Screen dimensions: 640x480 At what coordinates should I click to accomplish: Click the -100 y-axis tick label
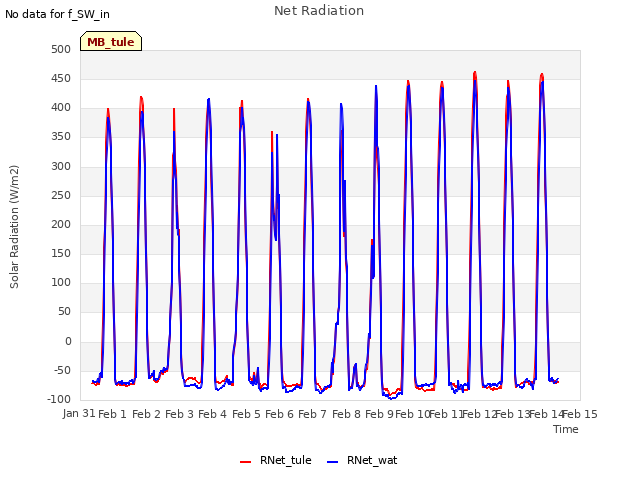59,399
